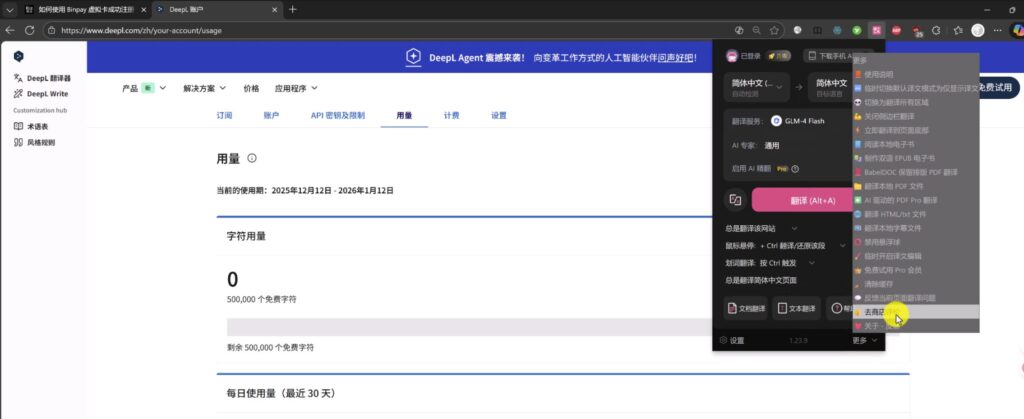Reload the page with the refresh button
Image resolution: width=1024 pixels, height=419 pixels.
[x=29, y=30]
